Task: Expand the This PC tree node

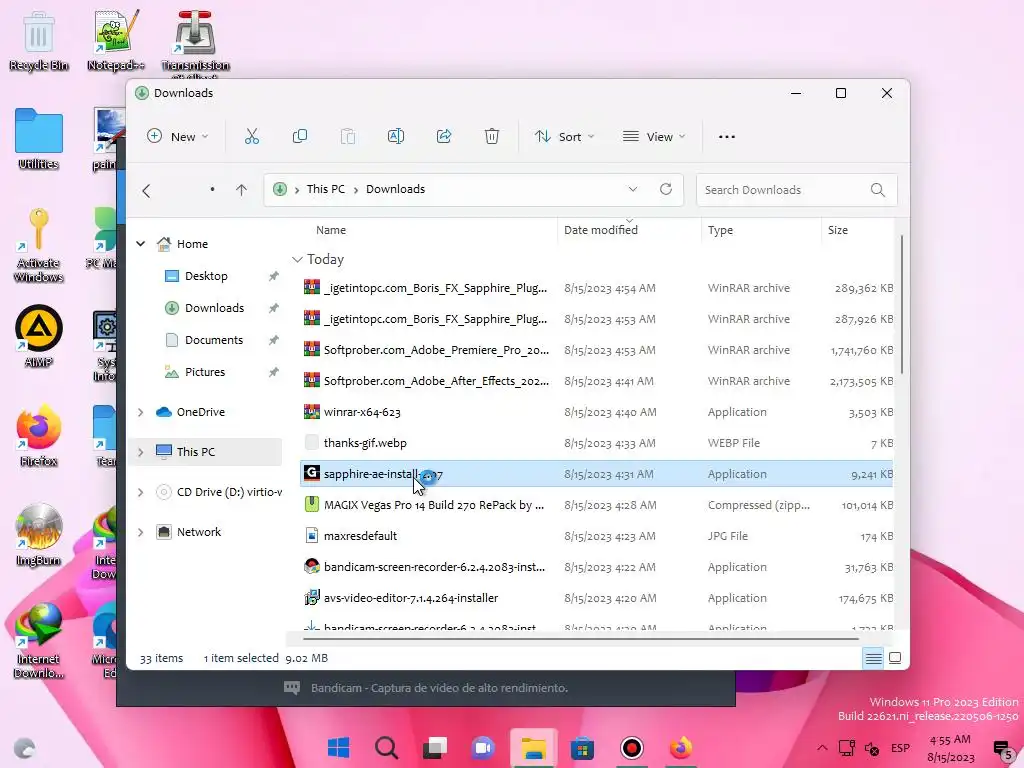Action: [140, 452]
